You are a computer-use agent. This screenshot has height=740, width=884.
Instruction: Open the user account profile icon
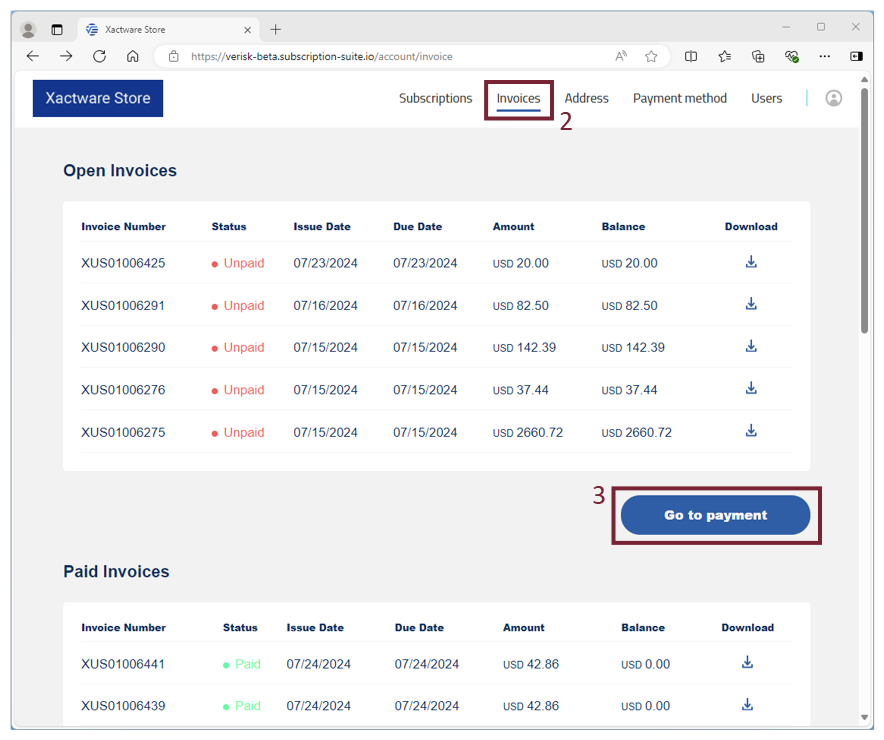click(833, 98)
